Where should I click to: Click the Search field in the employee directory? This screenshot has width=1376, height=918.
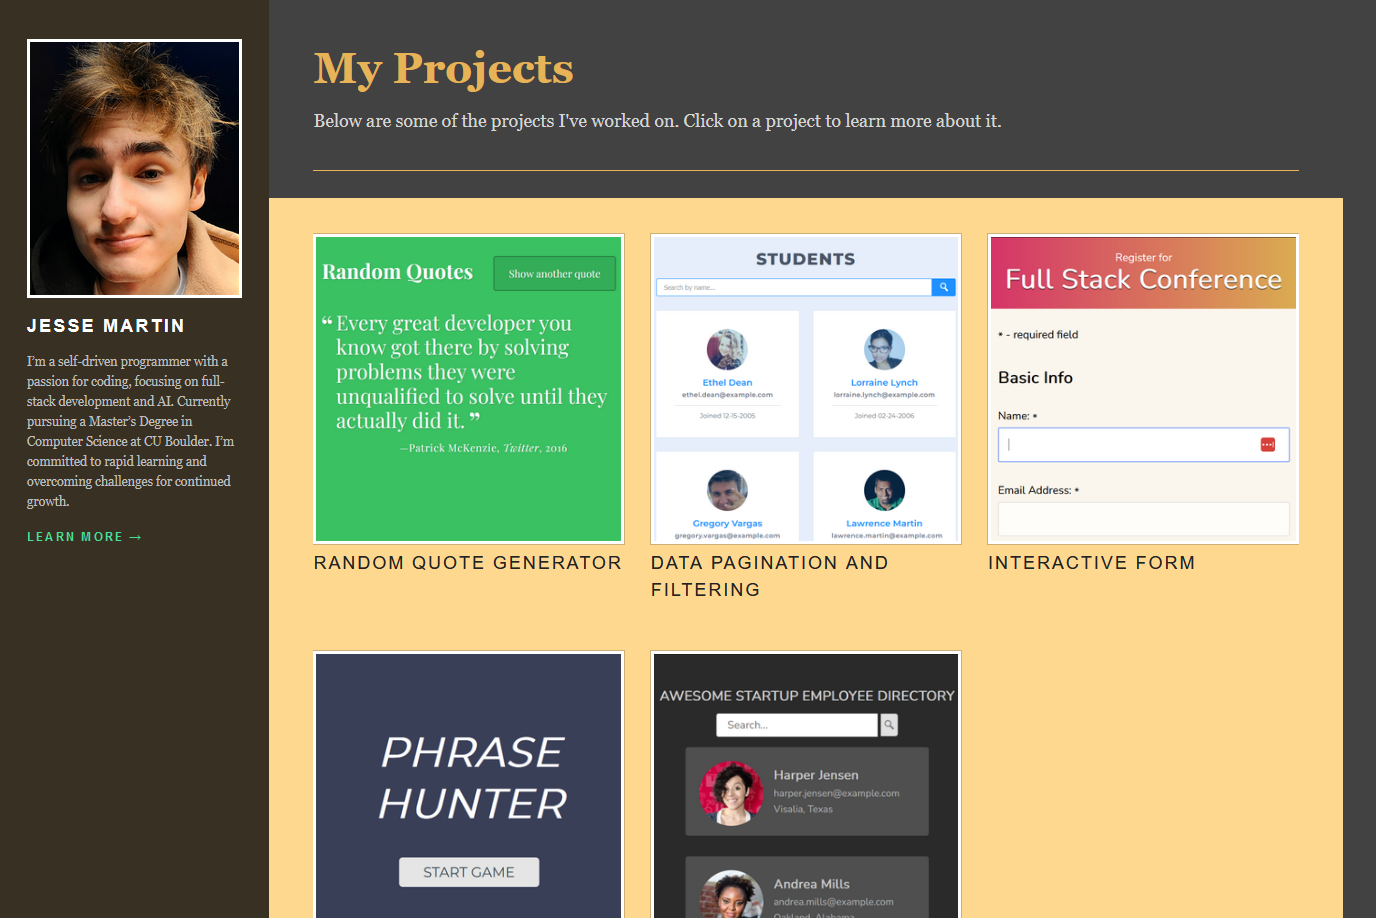coord(795,724)
